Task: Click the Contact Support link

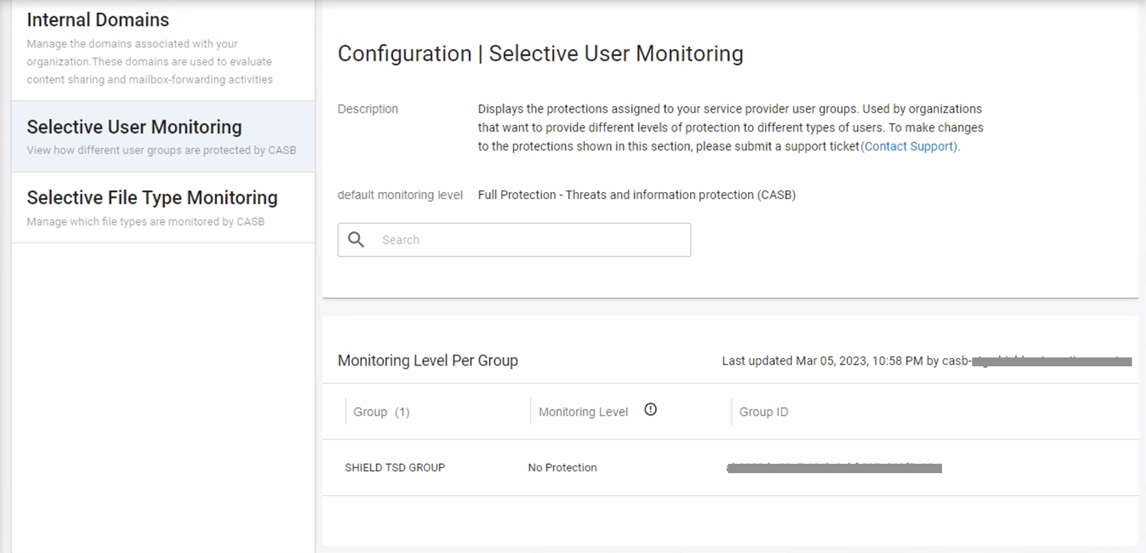Action: tap(909, 146)
